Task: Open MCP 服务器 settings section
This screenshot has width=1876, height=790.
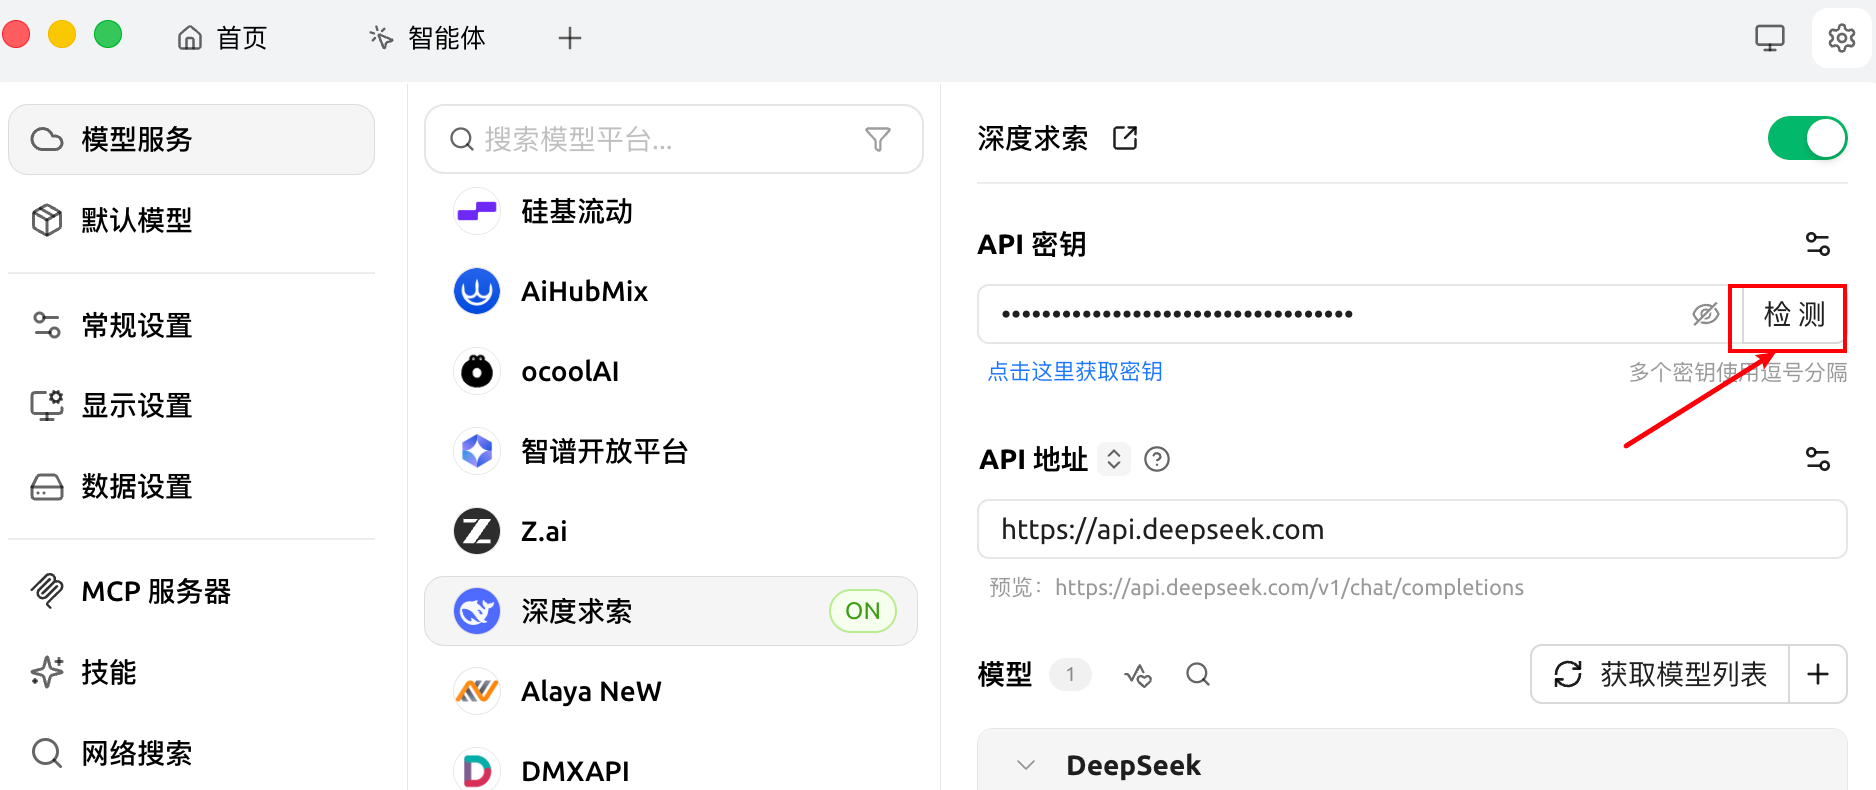Action: click(x=191, y=591)
